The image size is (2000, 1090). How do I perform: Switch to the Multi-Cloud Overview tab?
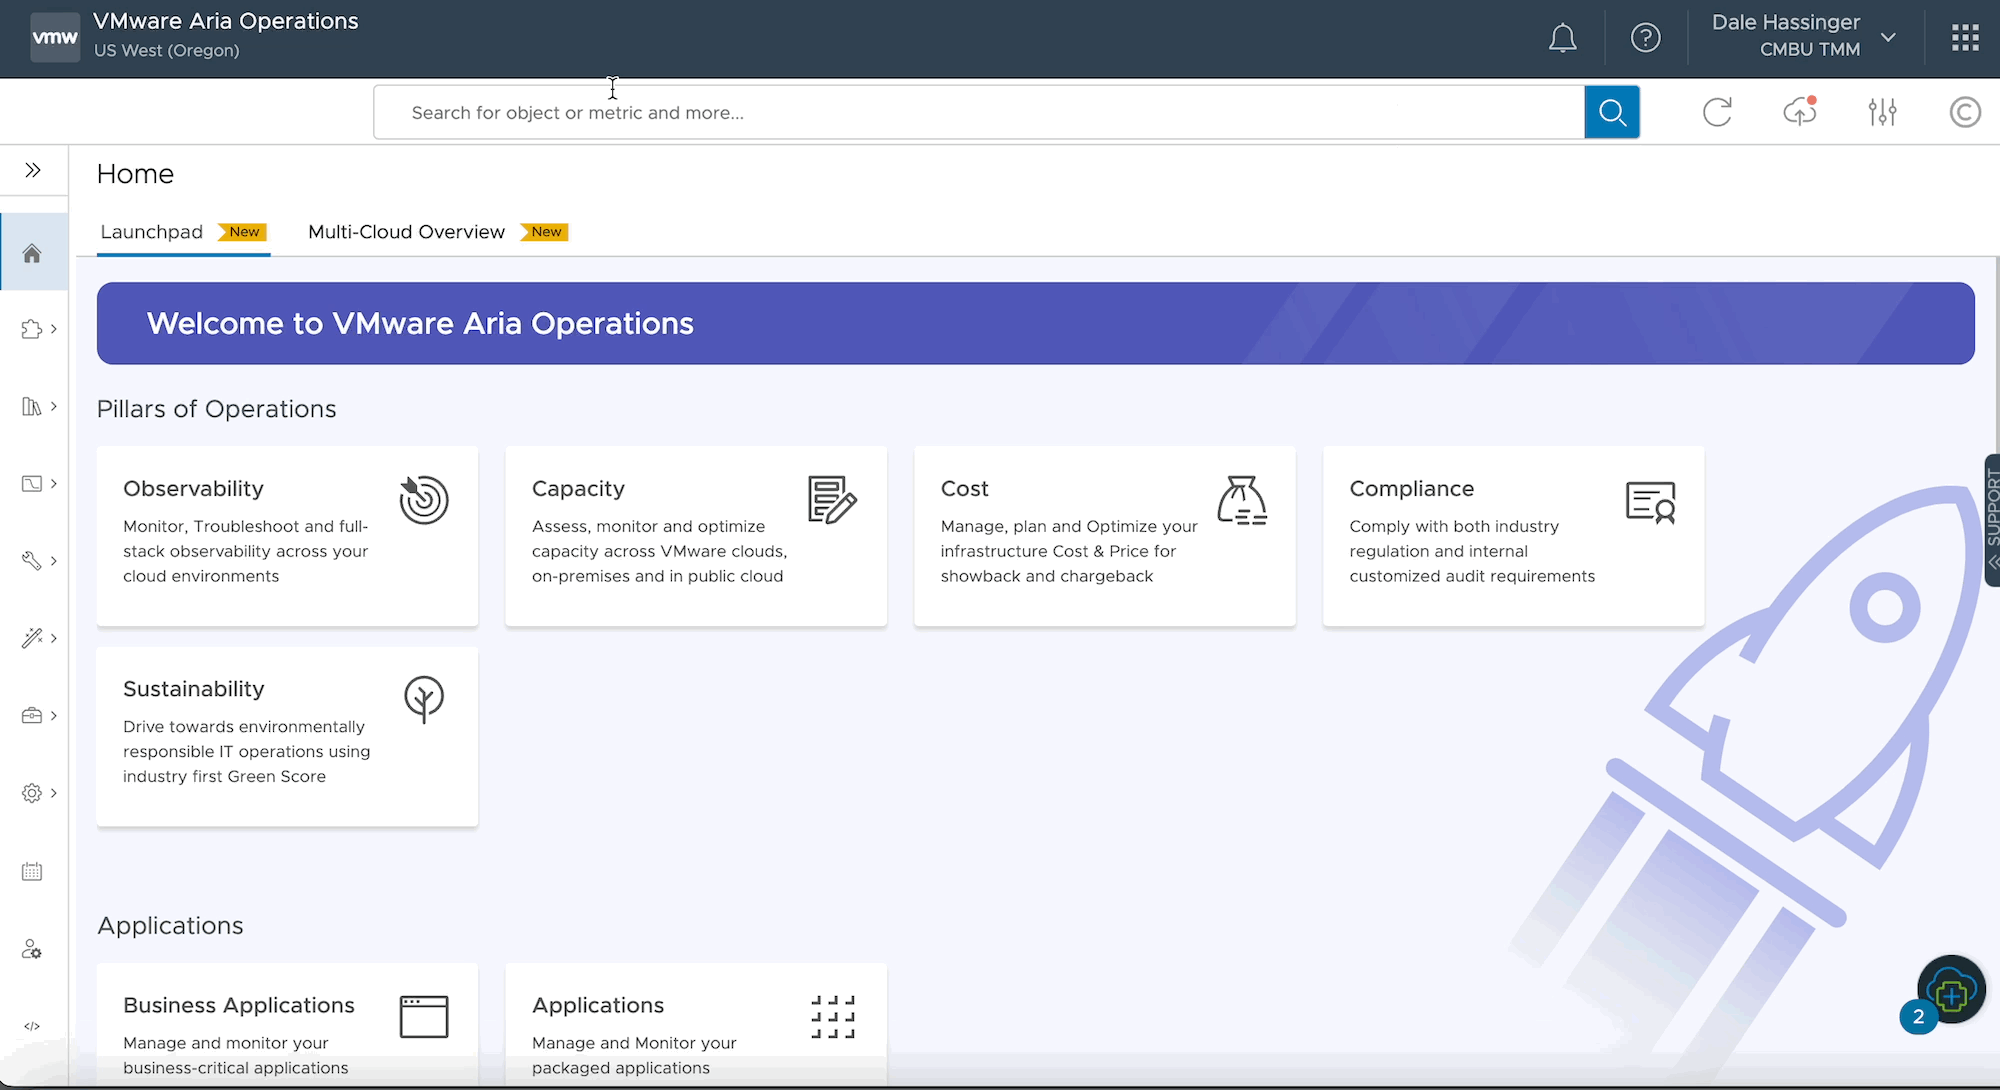406,232
